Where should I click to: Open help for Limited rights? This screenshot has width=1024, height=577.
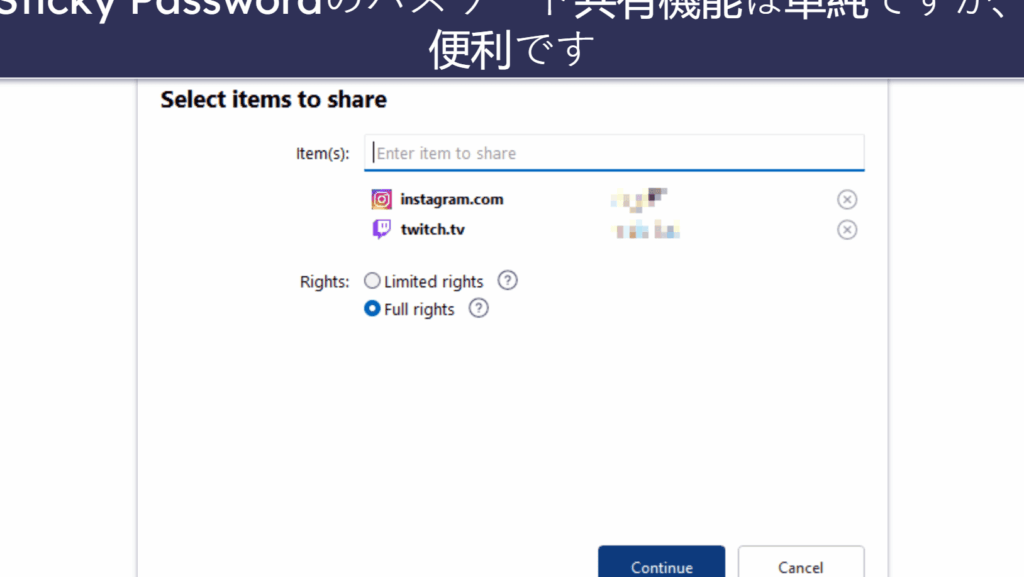(x=508, y=280)
